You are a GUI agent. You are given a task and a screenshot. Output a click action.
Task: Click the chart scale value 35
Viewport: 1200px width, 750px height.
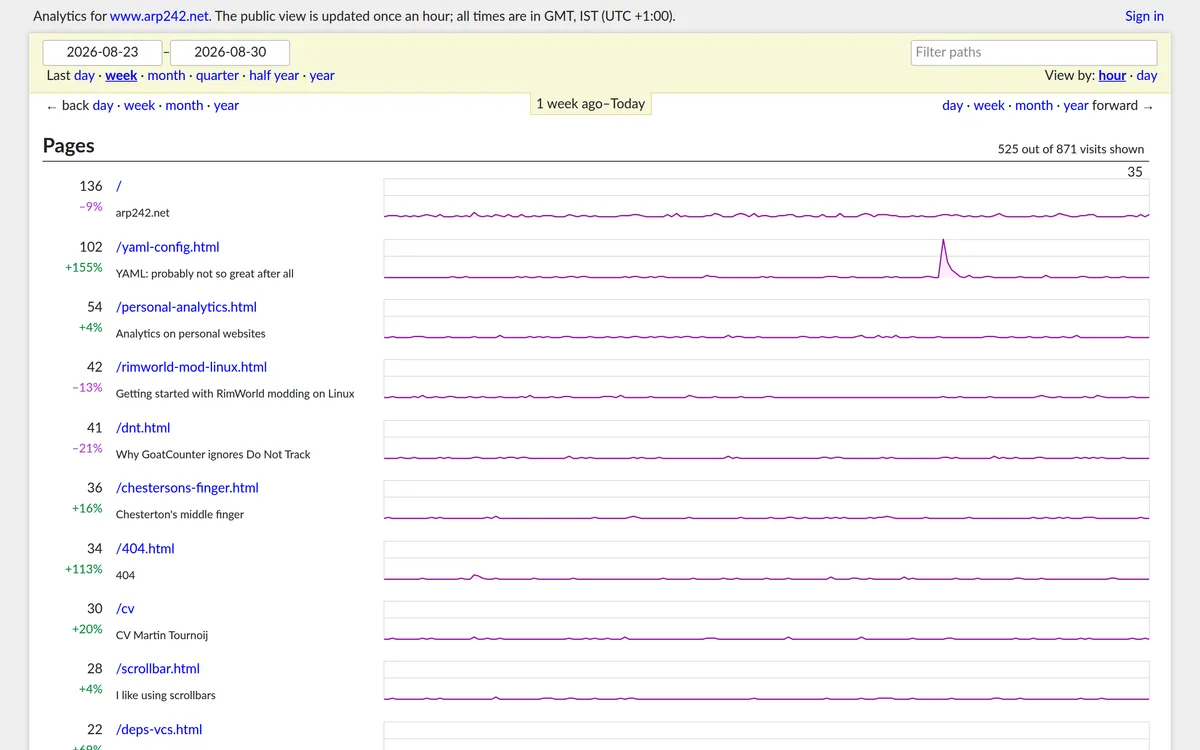pyautogui.click(x=1135, y=171)
